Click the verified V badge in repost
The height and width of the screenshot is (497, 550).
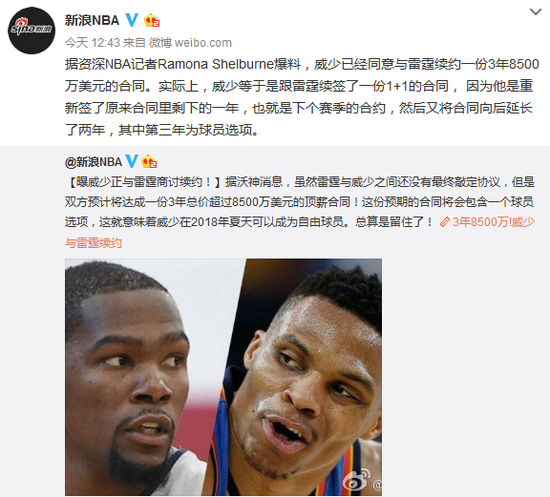click(x=132, y=161)
